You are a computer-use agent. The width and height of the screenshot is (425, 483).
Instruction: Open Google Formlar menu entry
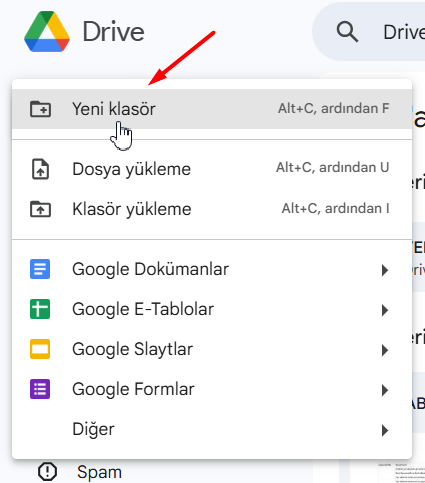pyautogui.click(x=212, y=389)
